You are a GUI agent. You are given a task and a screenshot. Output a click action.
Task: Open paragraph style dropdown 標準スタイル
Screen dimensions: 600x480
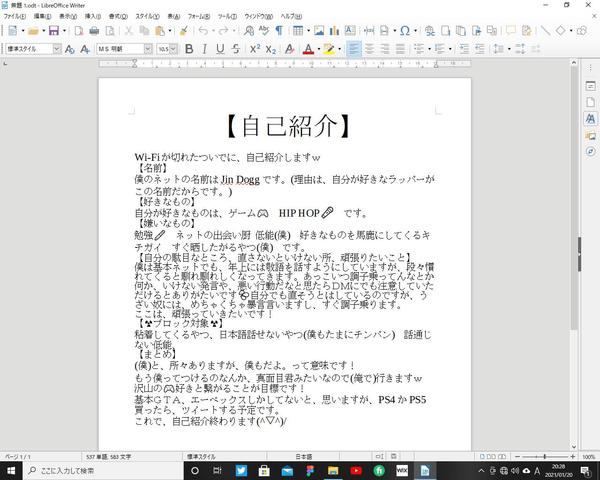[x=57, y=49]
